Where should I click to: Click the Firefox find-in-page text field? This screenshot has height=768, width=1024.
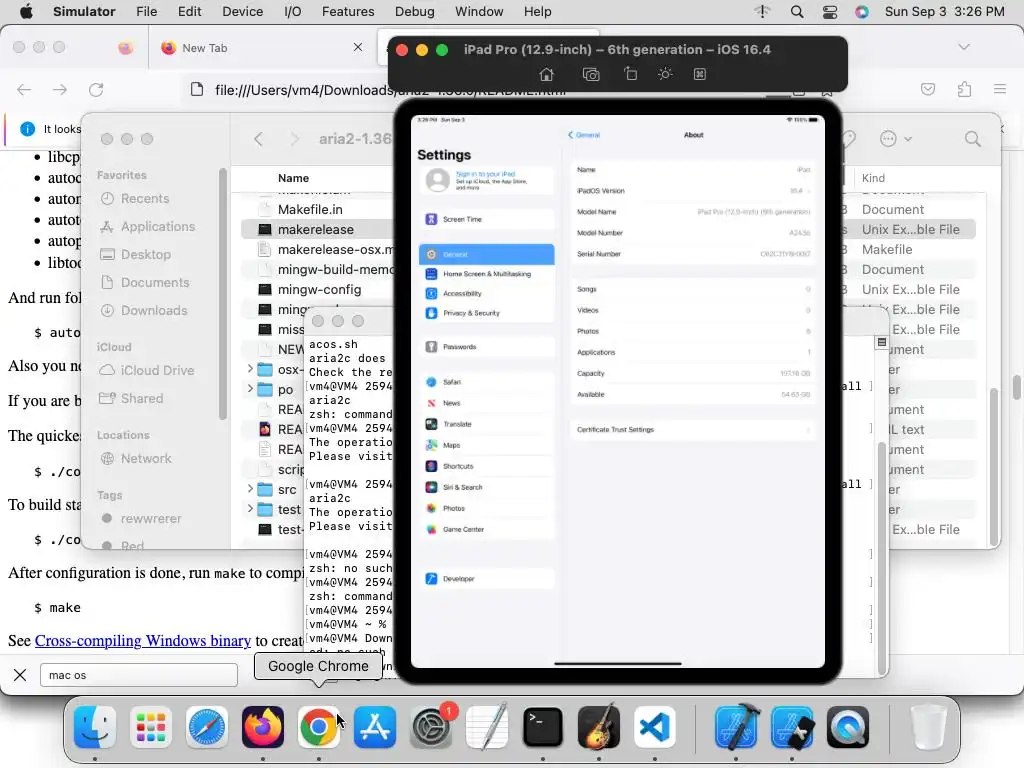138,675
